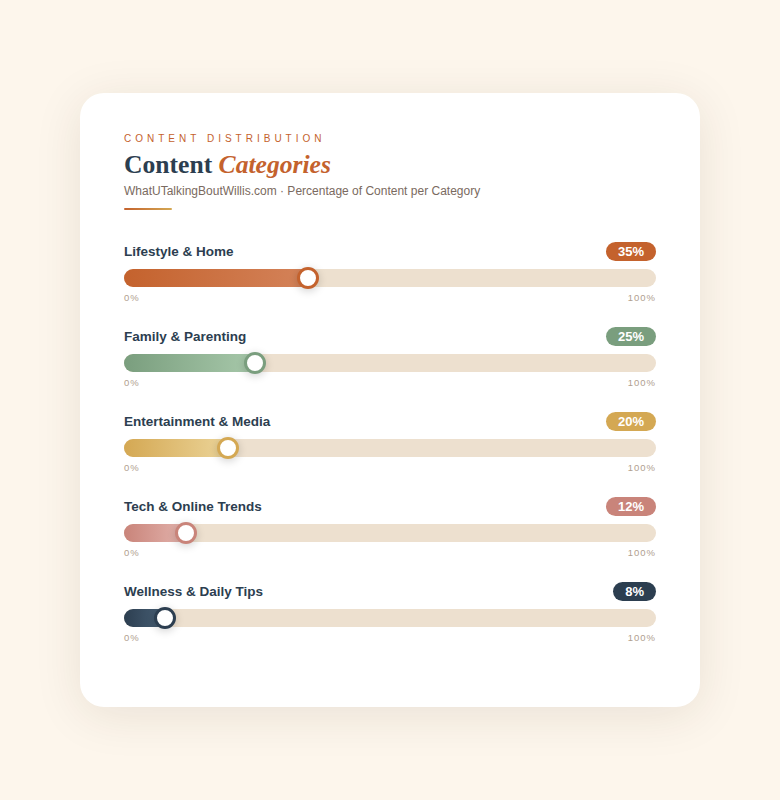
Task: Click the 8% badge for Wellness & Daily Tips
Action: pos(634,592)
